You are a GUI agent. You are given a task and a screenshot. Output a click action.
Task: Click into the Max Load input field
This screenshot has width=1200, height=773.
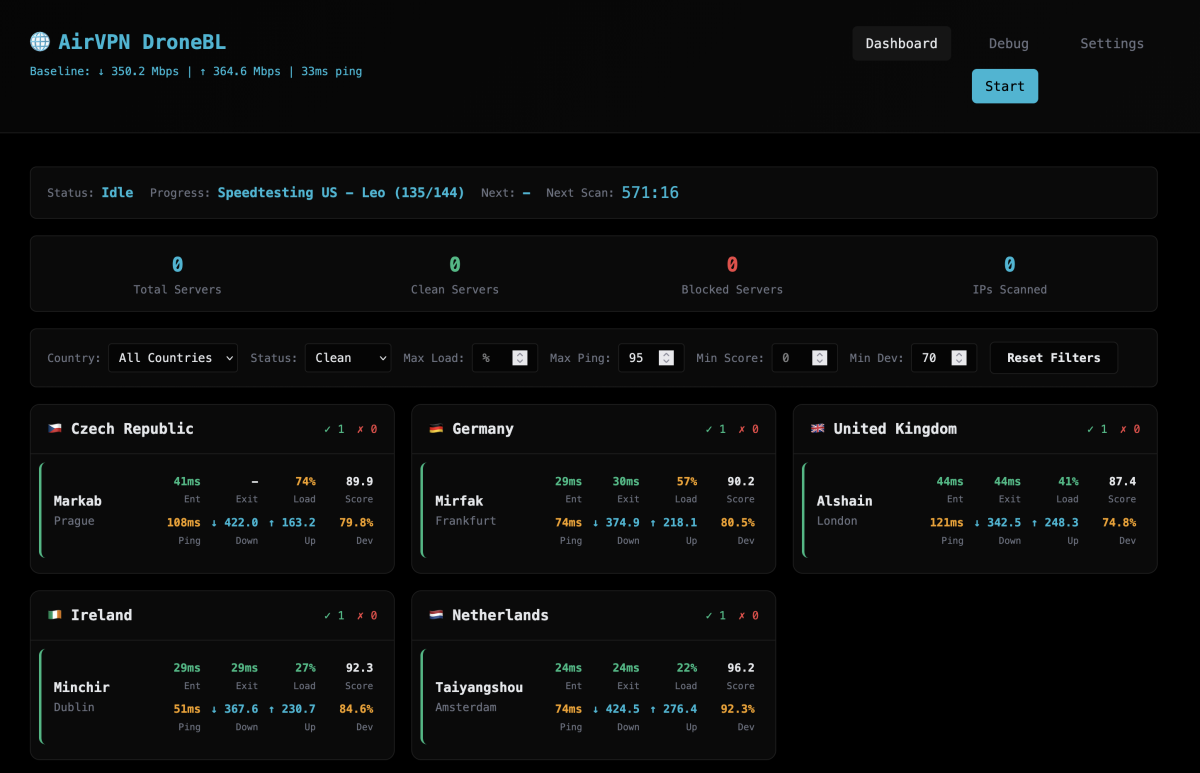[494, 358]
